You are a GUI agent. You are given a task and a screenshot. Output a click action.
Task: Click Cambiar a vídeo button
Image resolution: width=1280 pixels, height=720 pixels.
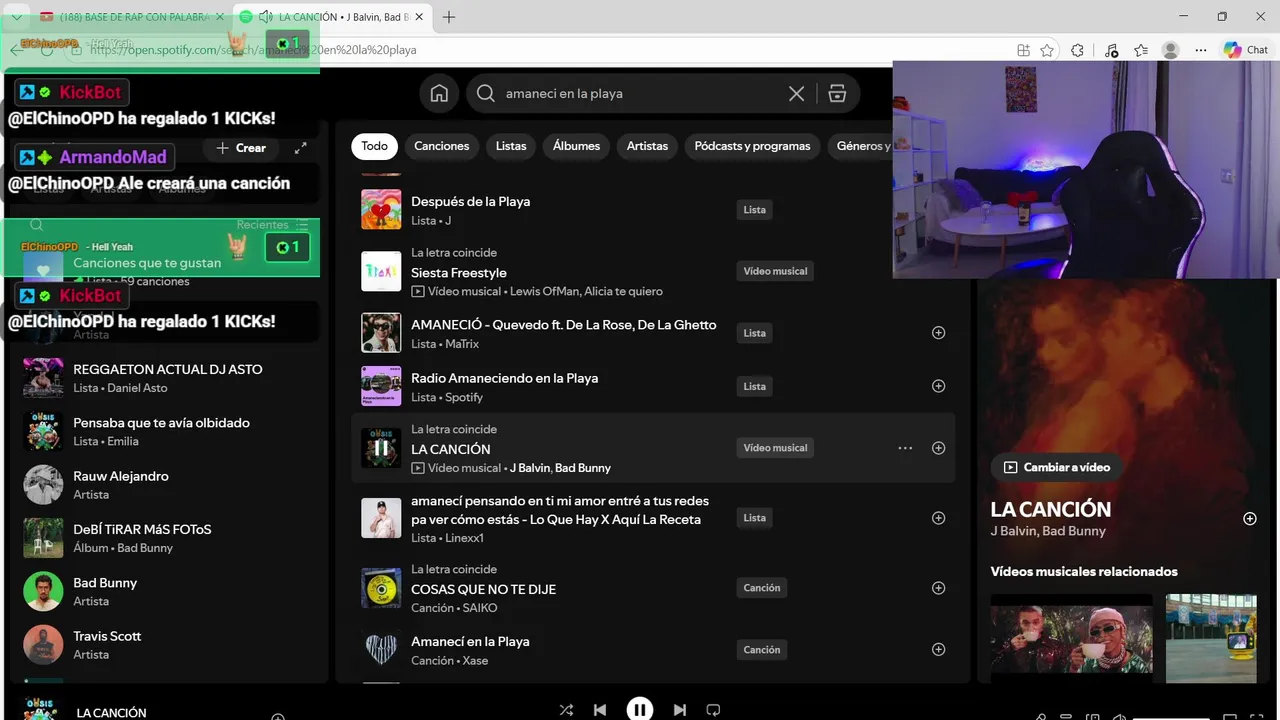pyautogui.click(x=1057, y=467)
